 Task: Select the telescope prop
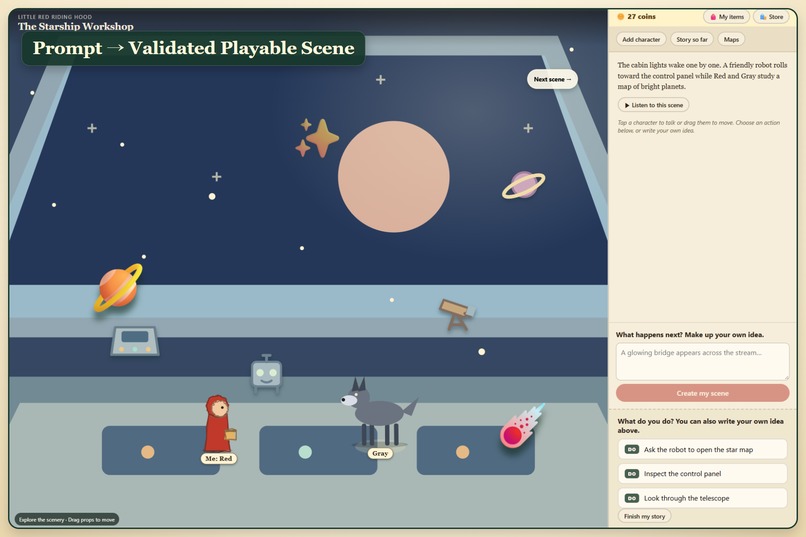(456, 315)
